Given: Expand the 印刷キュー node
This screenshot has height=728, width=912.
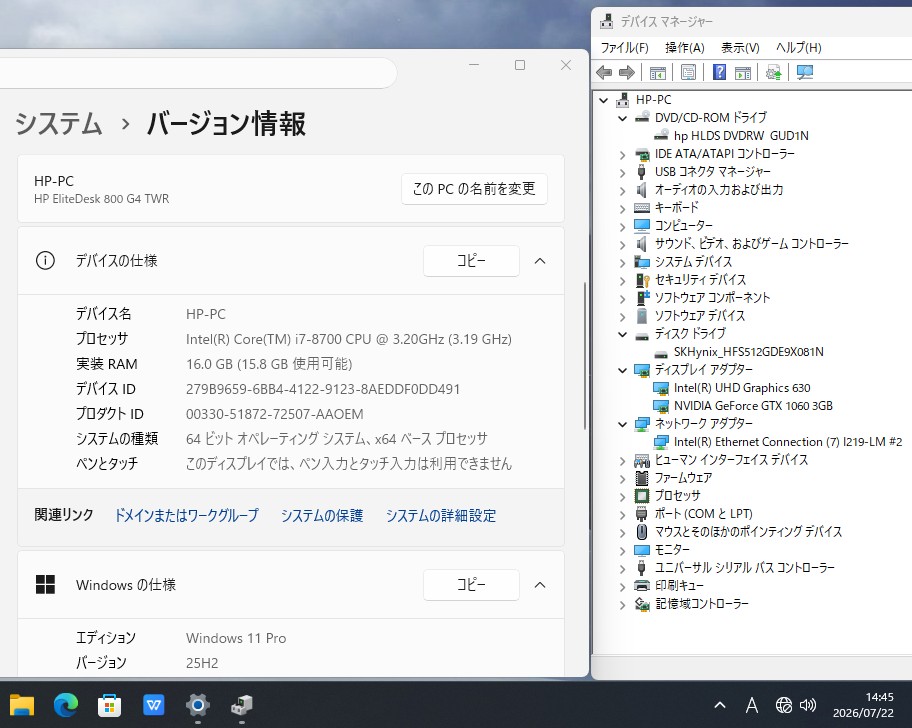Looking at the screenshot, I should click(x=622, y=586).
